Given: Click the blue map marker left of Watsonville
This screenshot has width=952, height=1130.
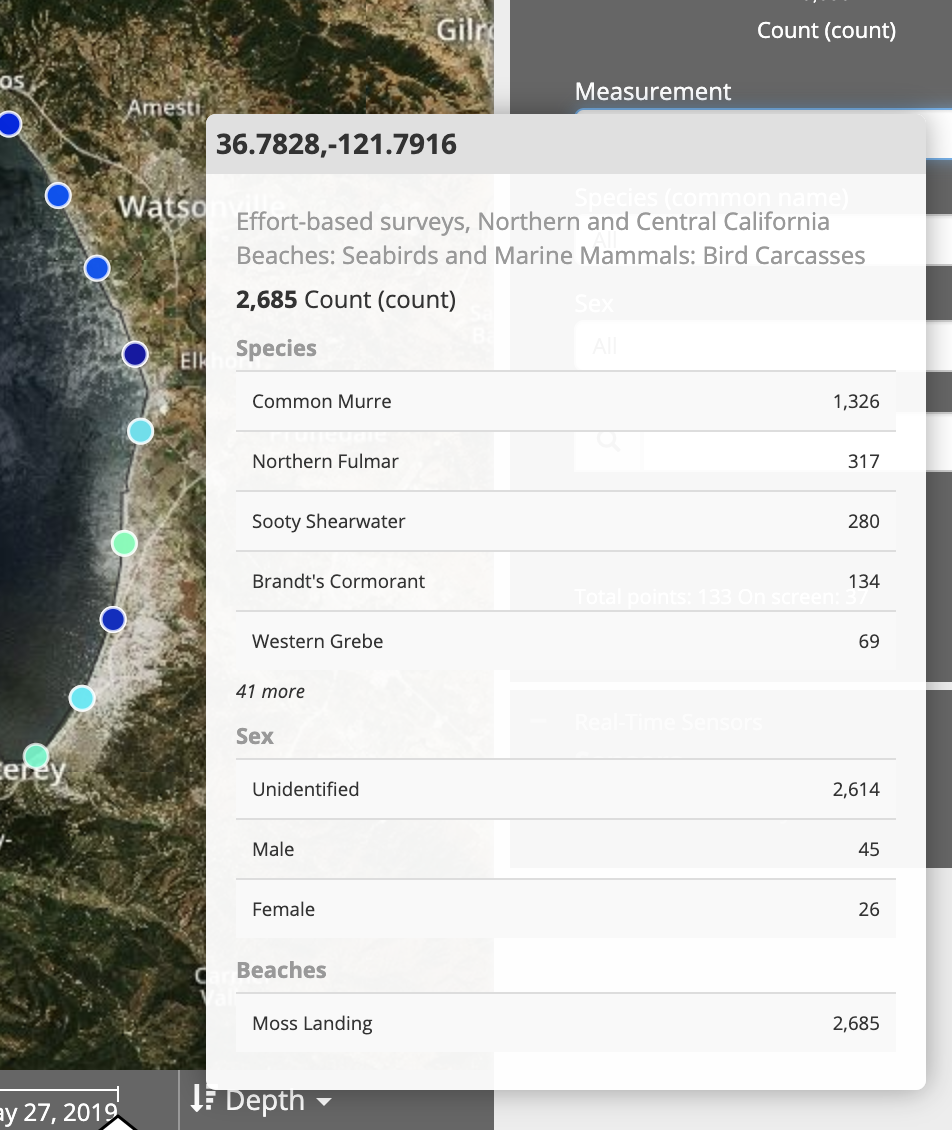Looking at the screenshot, I should 58,195.
